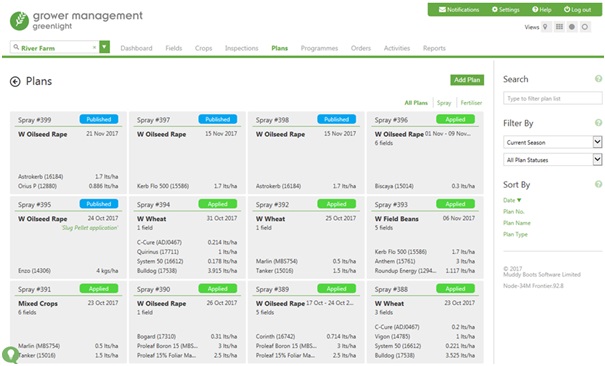Open the Reports tab
The width and height of the screenshot is (605, 366).
pyautogui.click(x=434, y=48)
